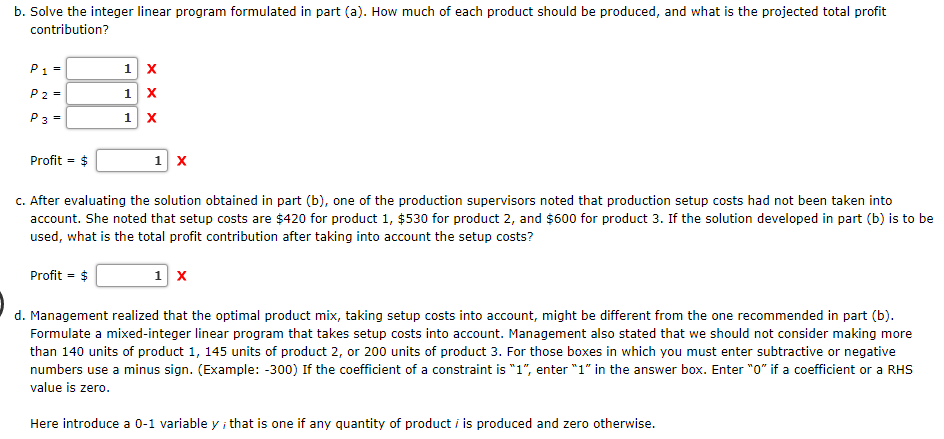Click the 'Profit = $' label under part c
This screenshot has width=944, height=439.
tap(59, 276)
